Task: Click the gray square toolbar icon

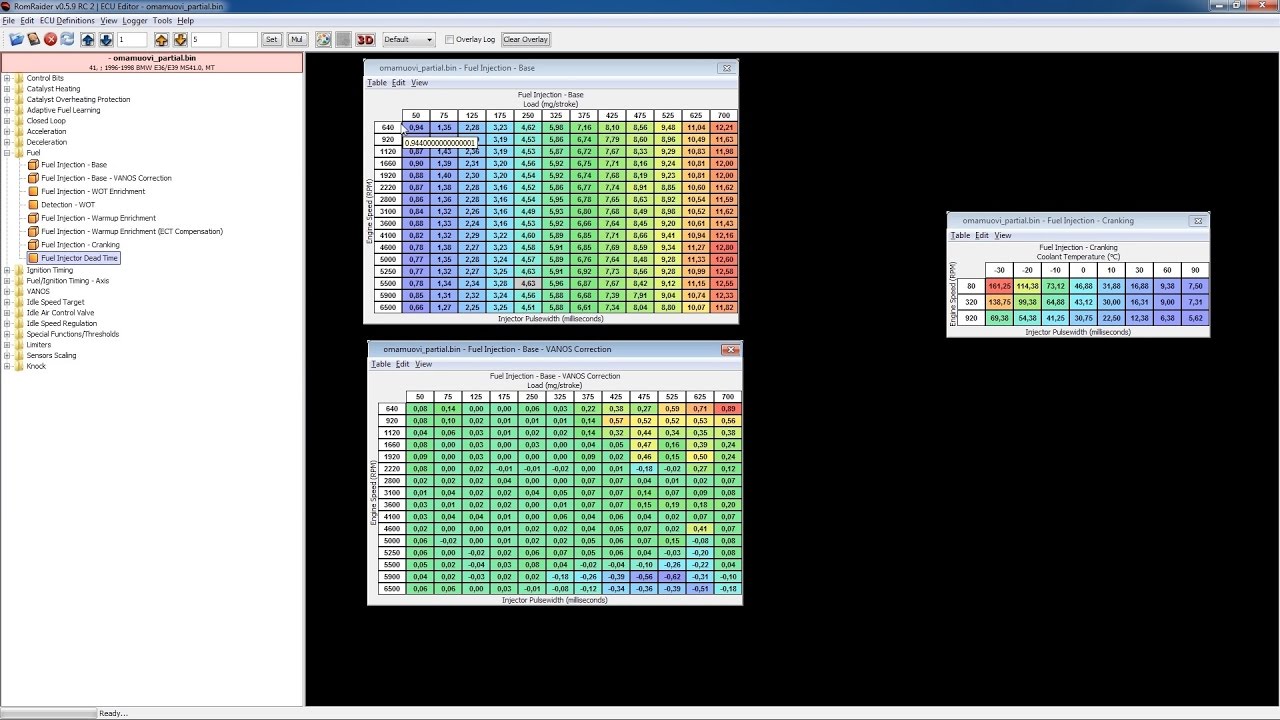Action: point(343,39)
